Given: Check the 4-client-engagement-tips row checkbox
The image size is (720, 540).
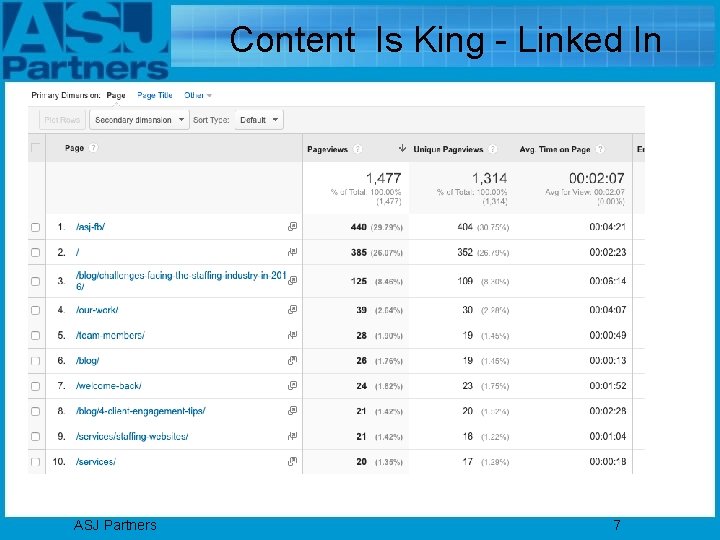Looking at the screenshot, I should point(35,411).
